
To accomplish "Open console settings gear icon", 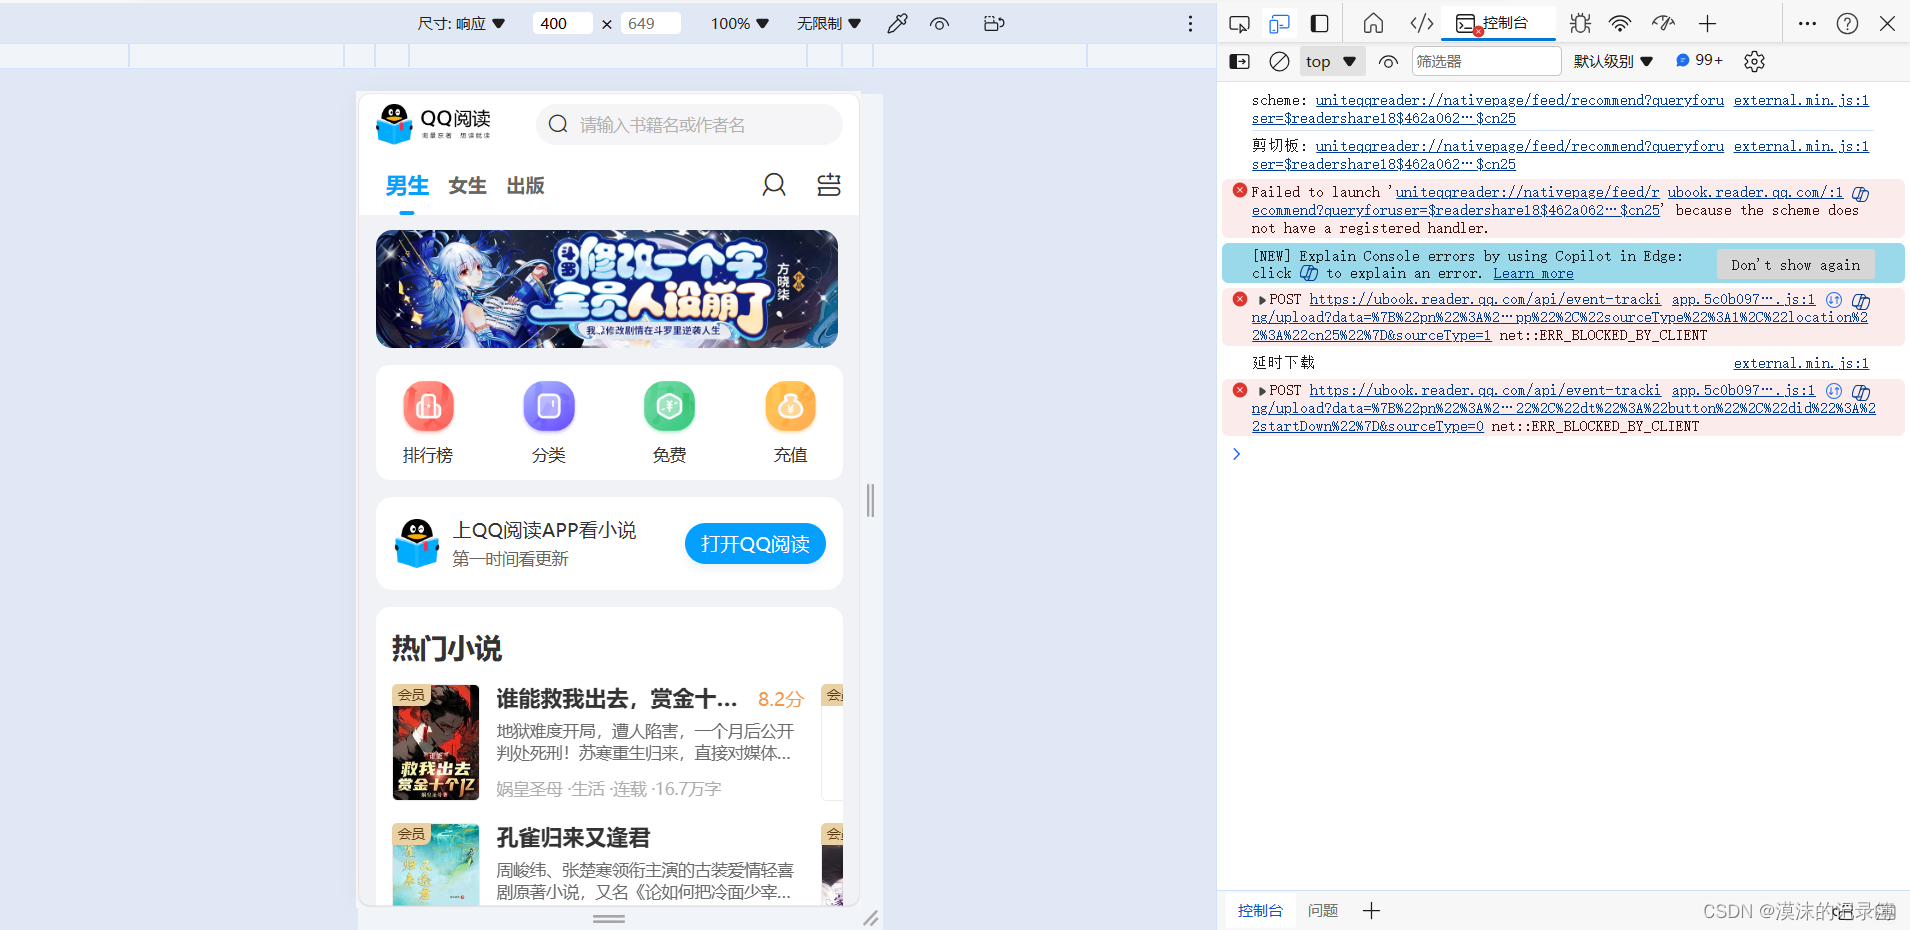I will click(x=1754, y=61).
